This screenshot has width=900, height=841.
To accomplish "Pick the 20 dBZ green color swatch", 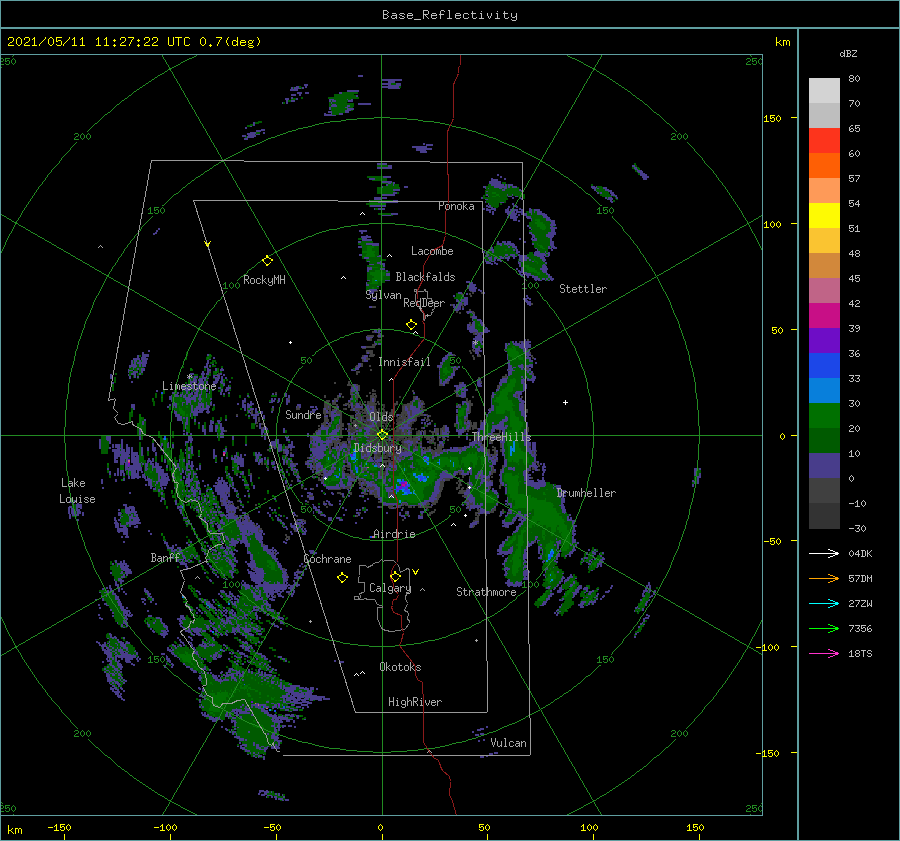I will [x=824, y=416].
